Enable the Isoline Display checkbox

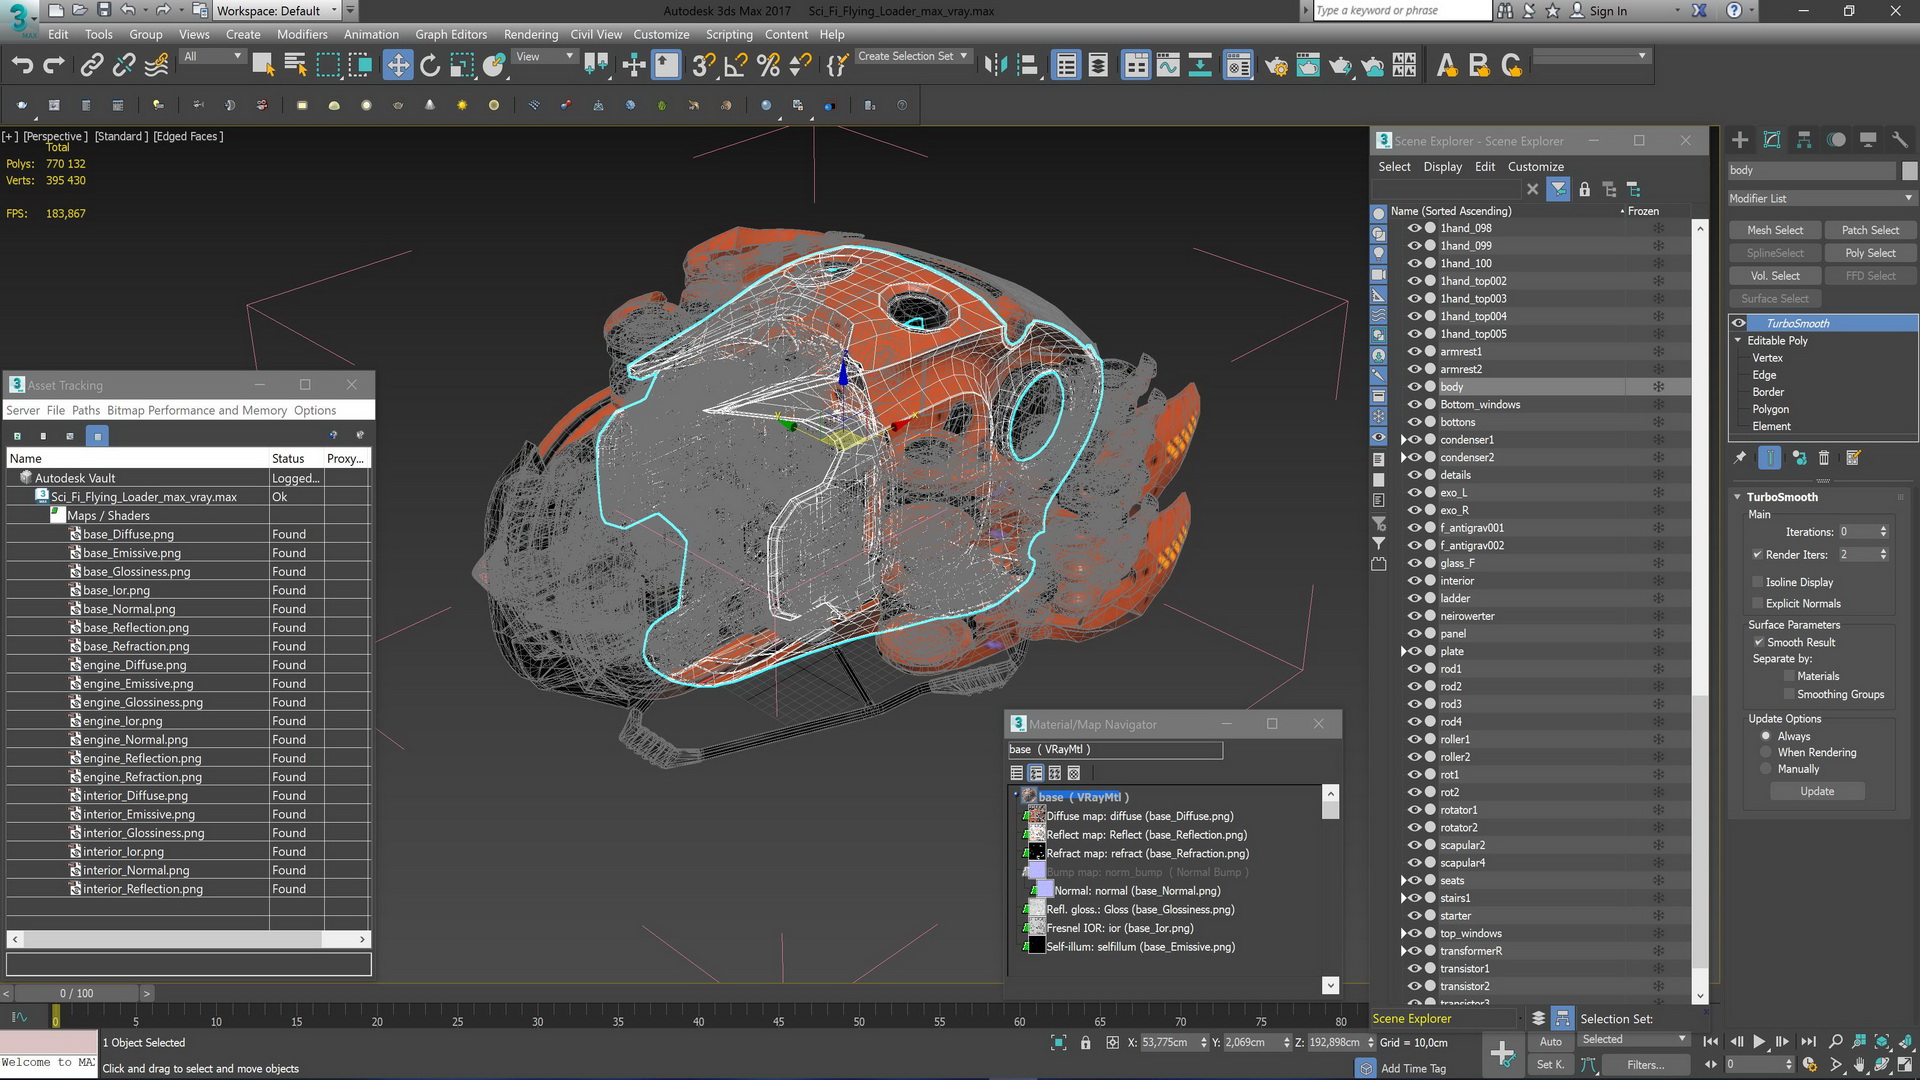(1757, 582)
